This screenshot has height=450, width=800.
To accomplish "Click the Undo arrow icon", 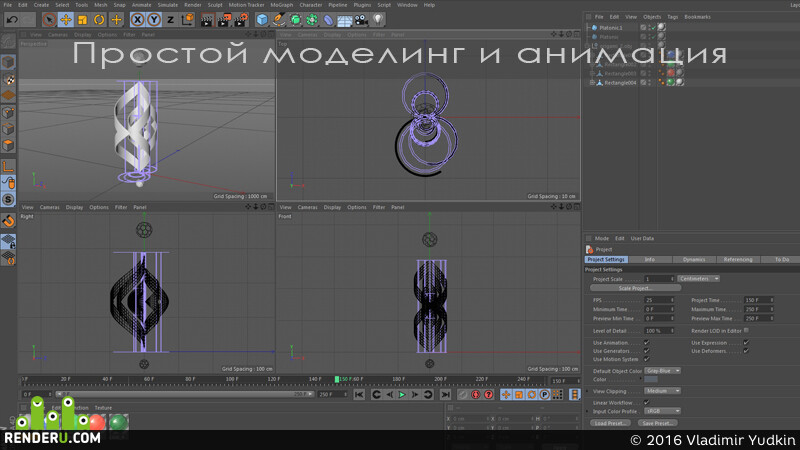I will coord(12,20).
